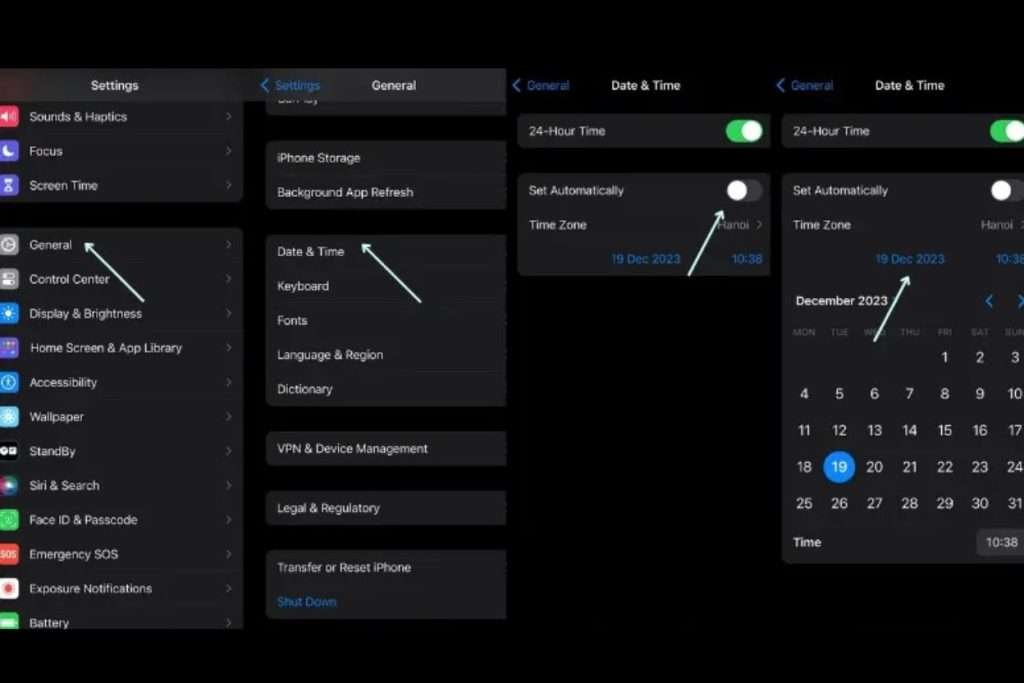
Task: Go to previous month in calendar
Action: click(989, 301)
